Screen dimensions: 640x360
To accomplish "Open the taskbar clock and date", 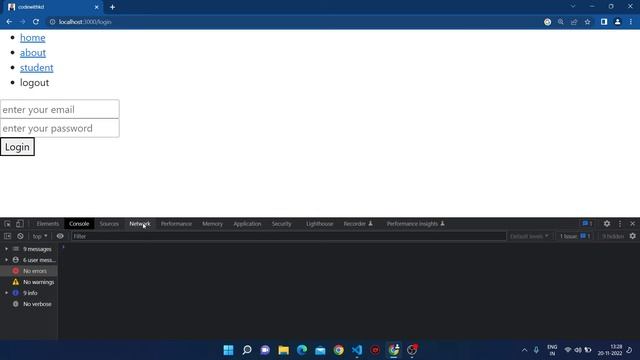I will 610,350.
